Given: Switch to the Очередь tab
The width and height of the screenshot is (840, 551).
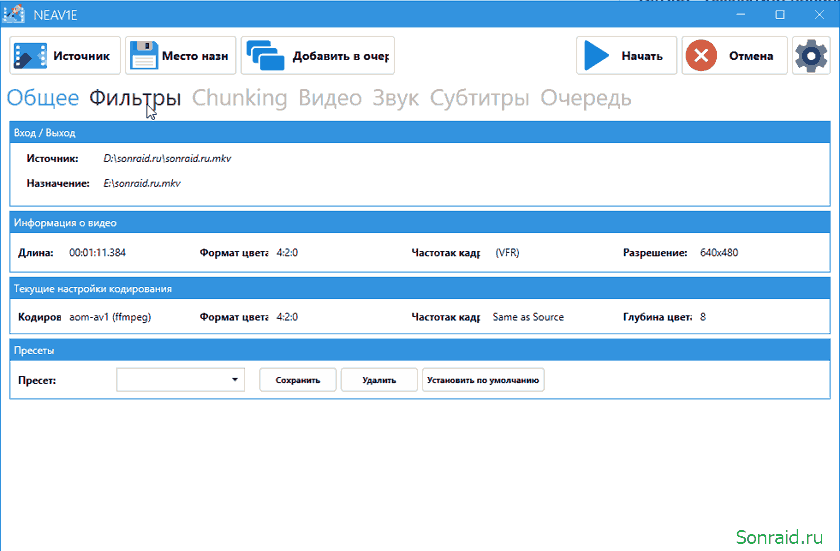Looking at the screenshot, I should (x=586, y=98).
